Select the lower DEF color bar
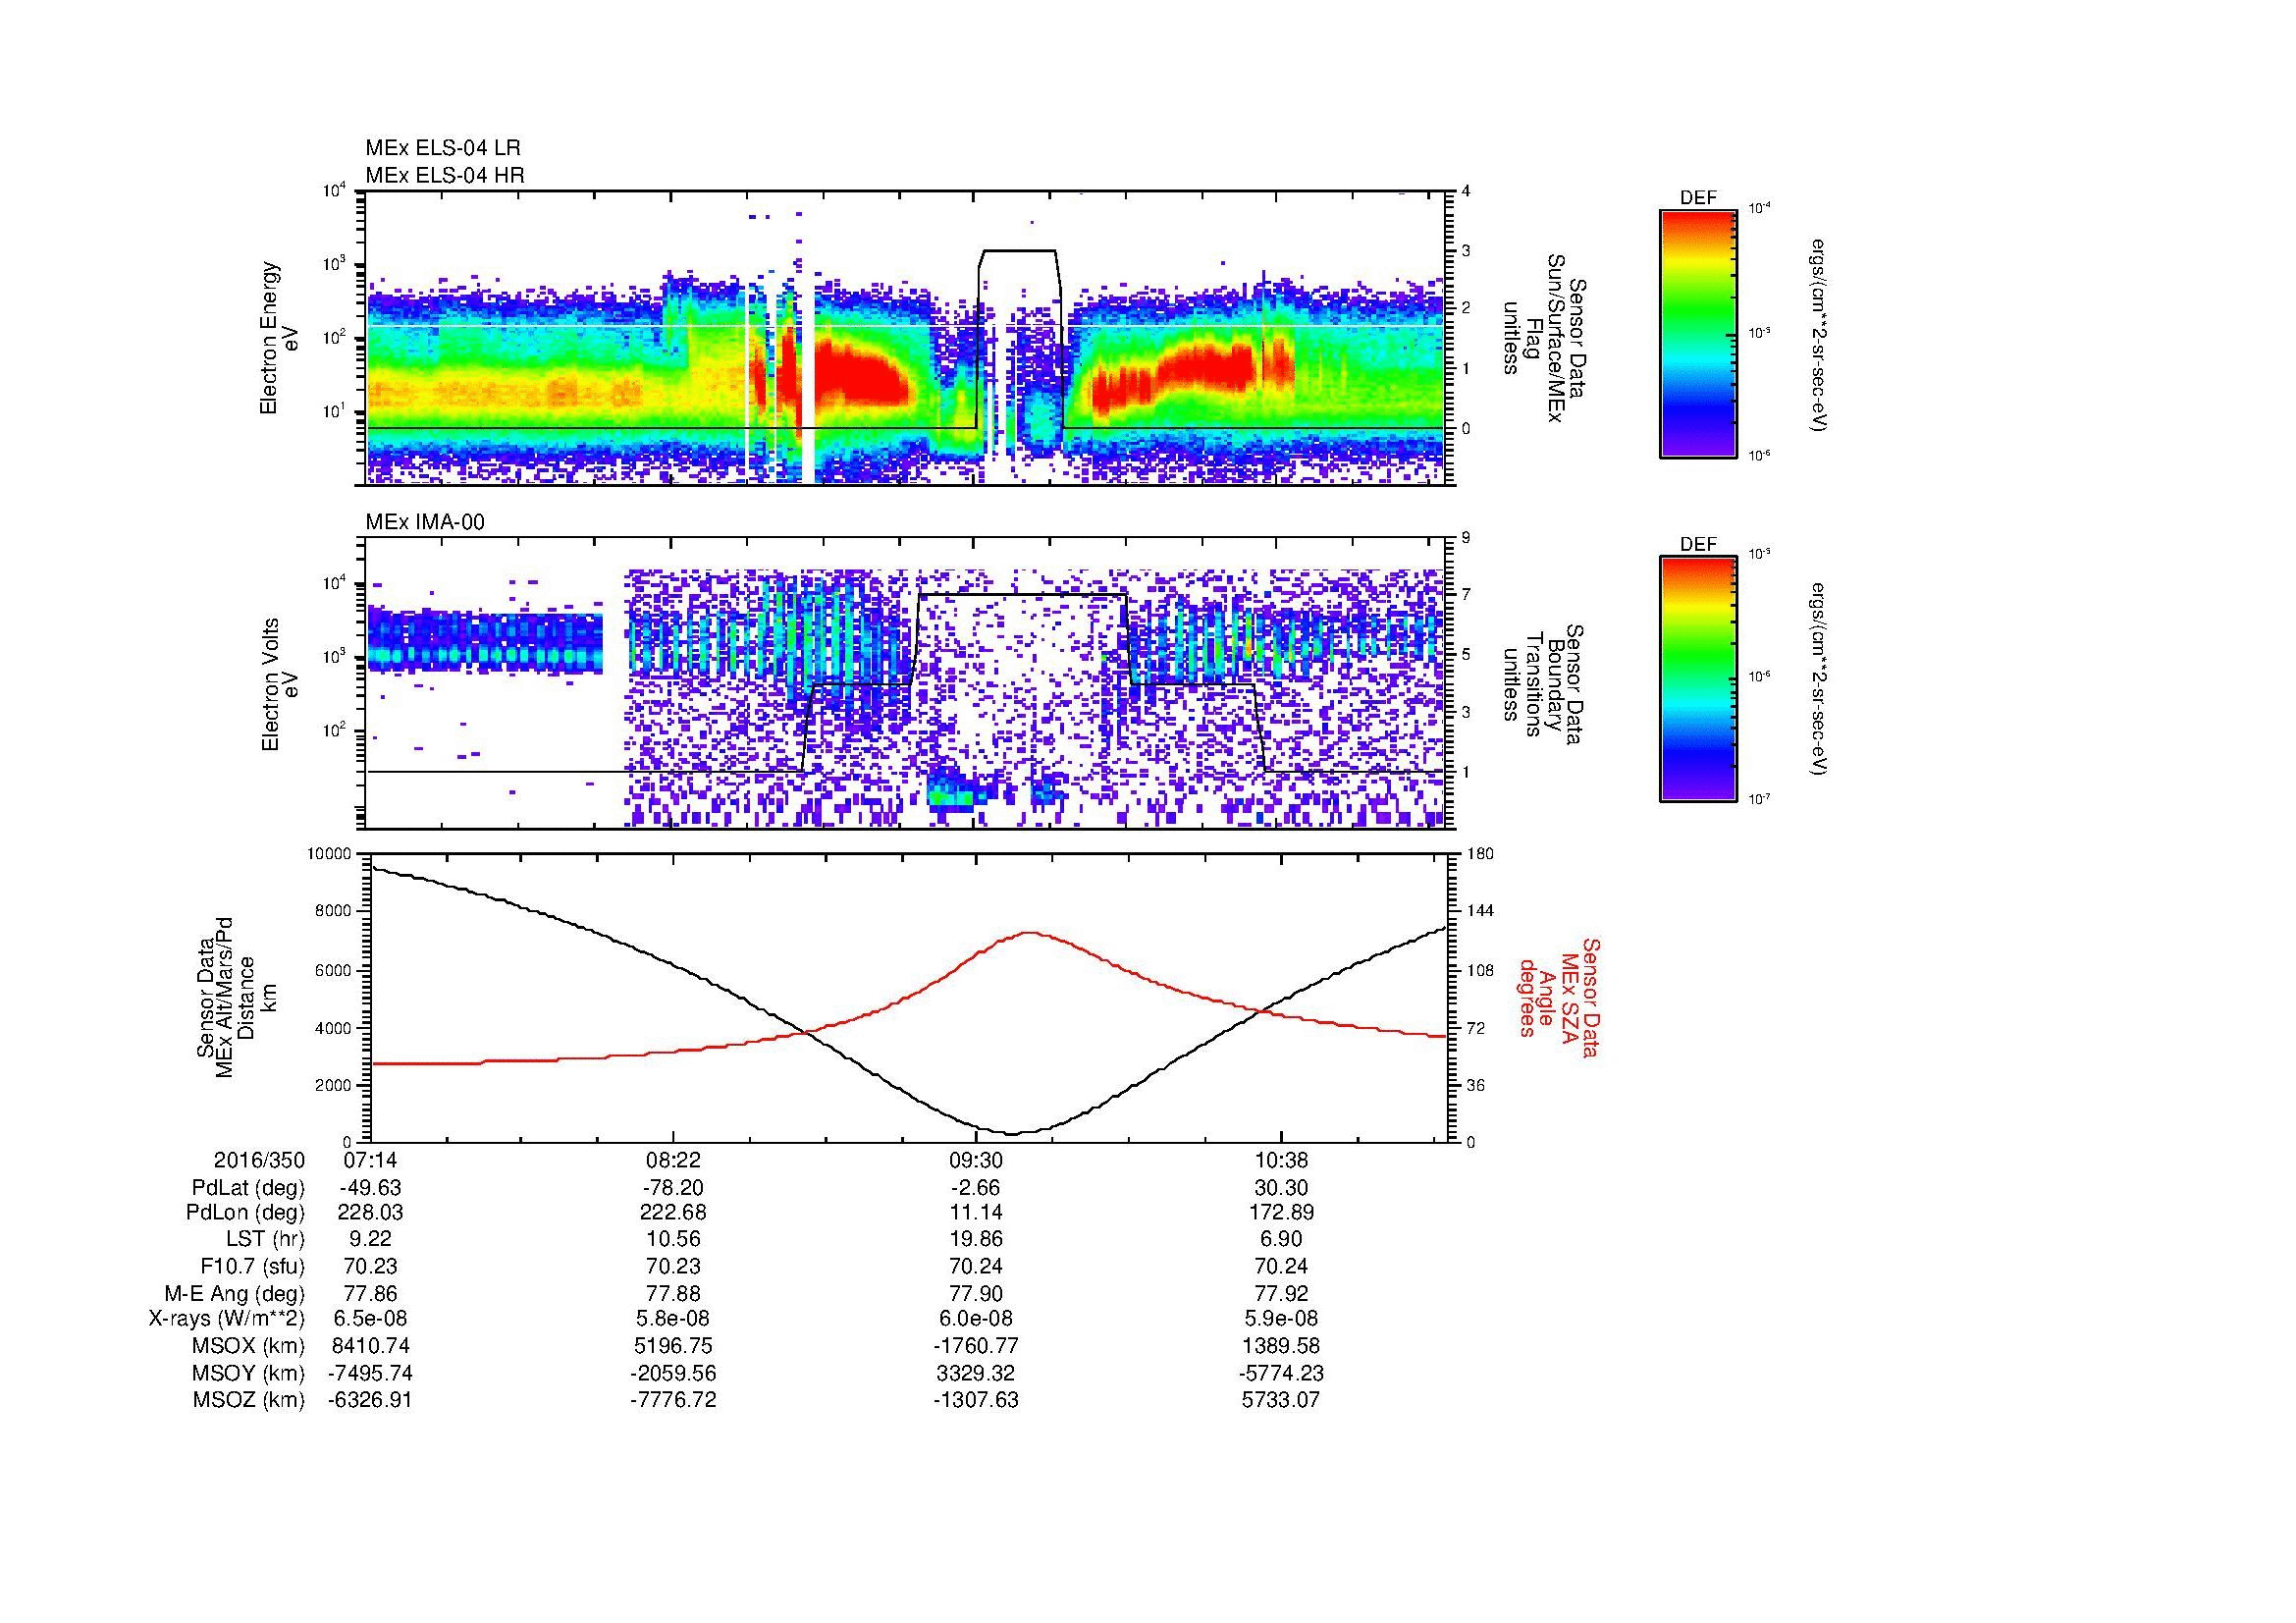This screenshot has height=1623, width=2296. (1698, 679)
